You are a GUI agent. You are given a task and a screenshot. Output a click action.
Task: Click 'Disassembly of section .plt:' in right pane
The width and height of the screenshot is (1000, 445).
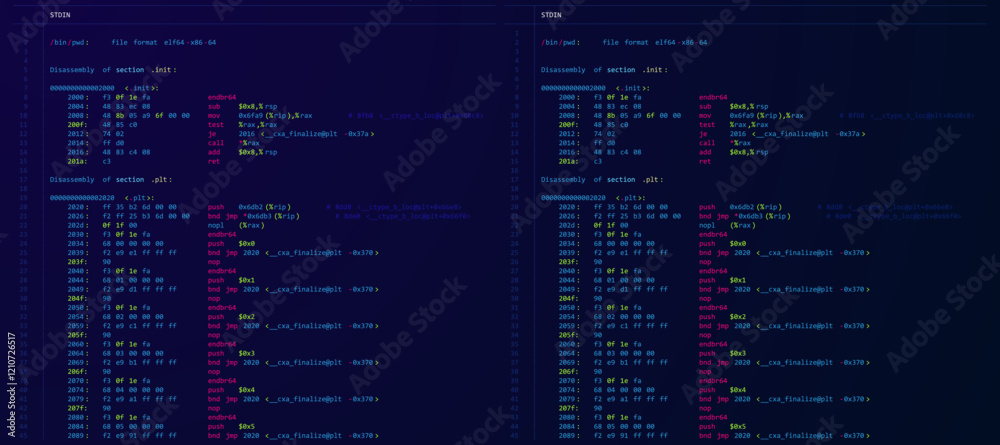(x=603, y=180)
